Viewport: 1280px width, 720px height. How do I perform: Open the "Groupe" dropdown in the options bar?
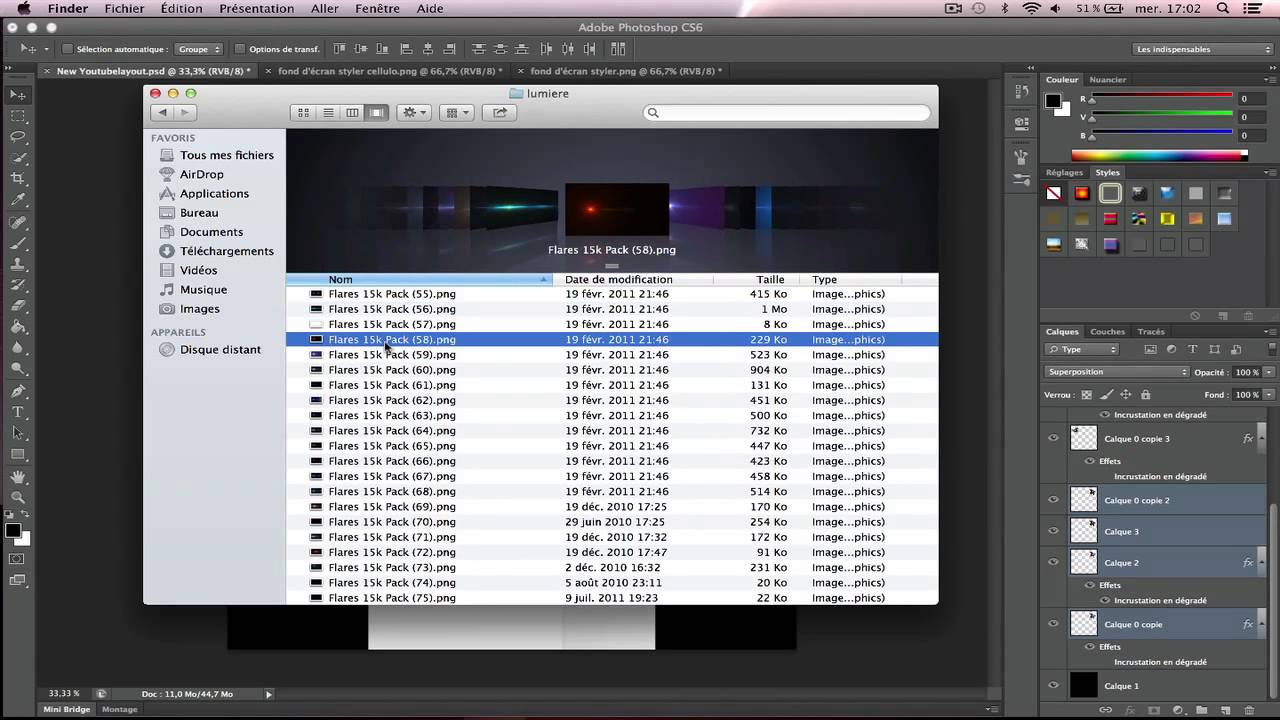[199, 47]
